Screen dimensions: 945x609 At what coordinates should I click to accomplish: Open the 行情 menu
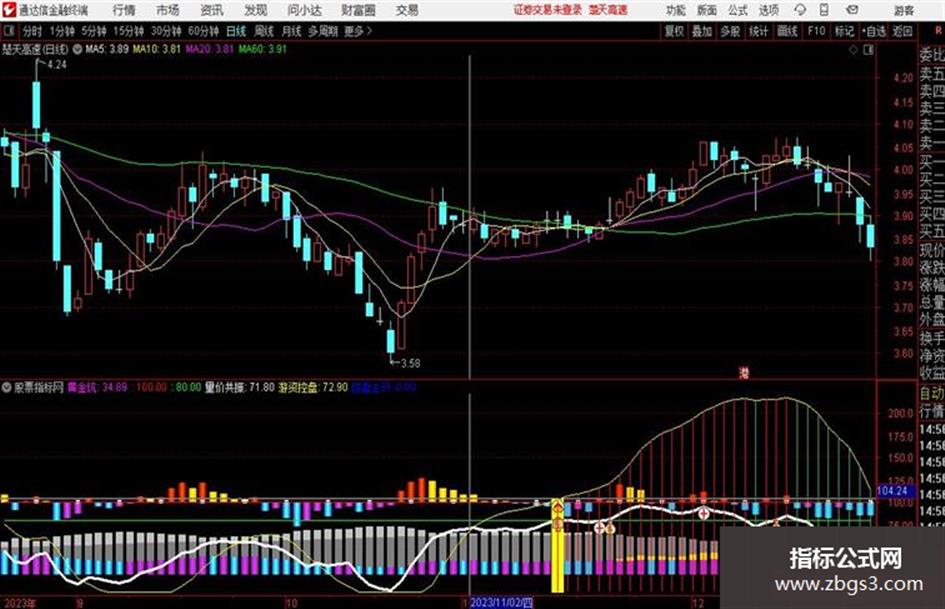tap(124, 10)
